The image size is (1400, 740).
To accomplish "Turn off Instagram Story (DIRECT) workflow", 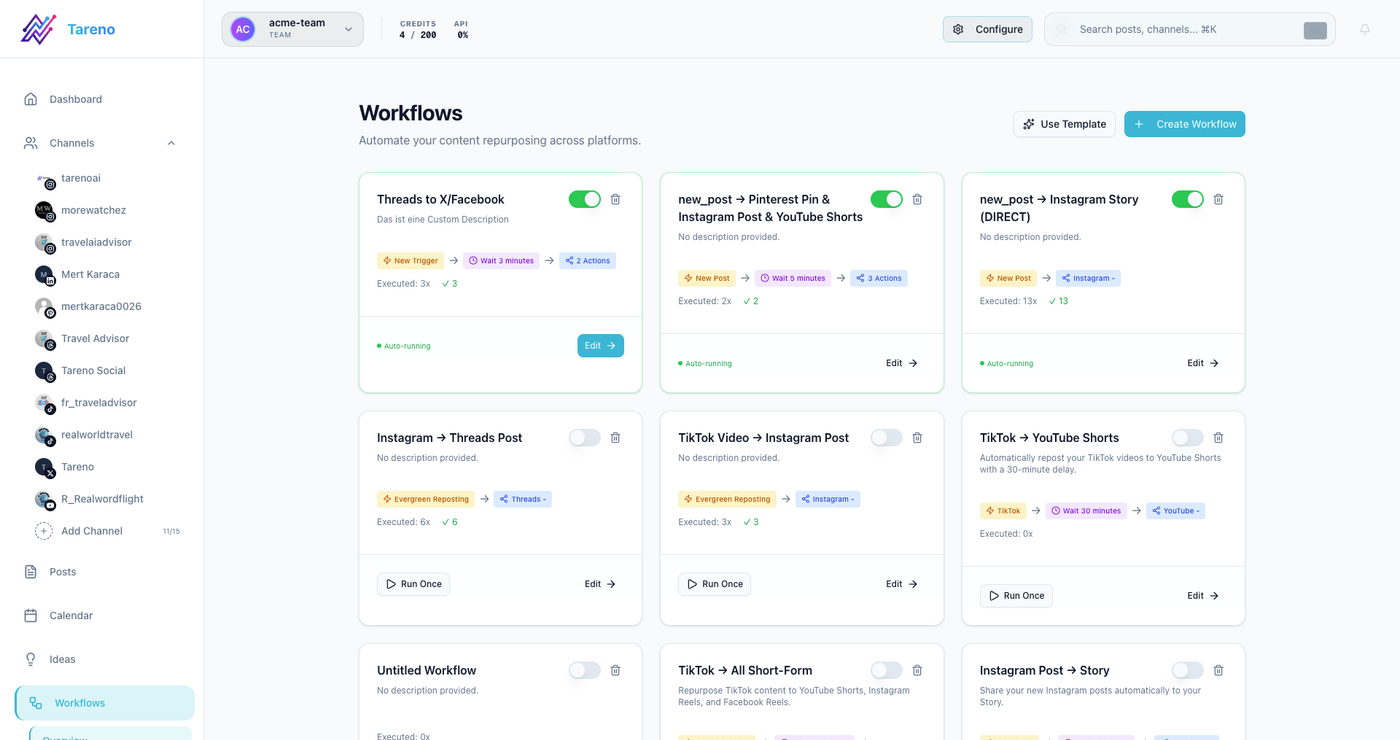I will click(x=1187, y=199).
